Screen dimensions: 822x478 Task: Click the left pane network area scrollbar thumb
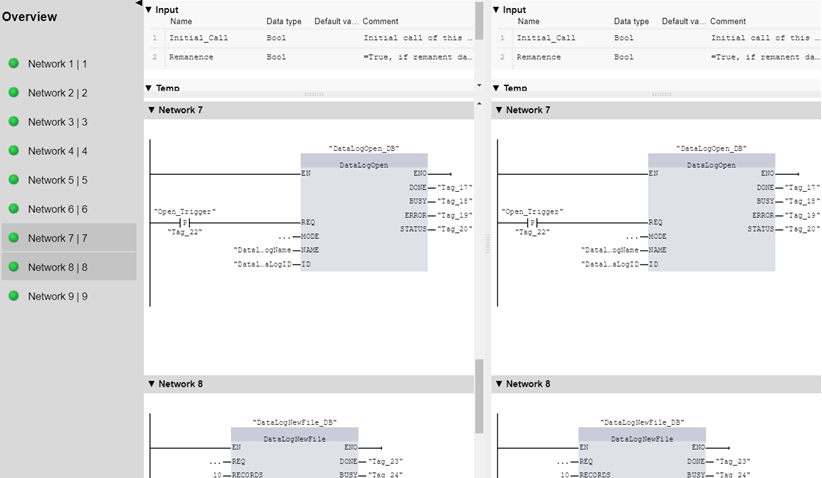pos(479,396)
